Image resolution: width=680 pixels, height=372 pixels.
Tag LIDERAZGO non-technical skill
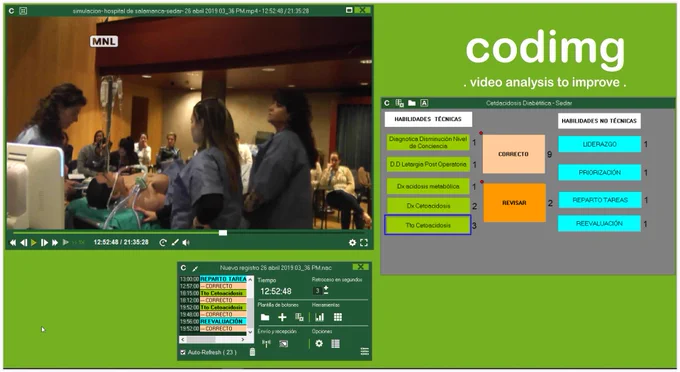599,144
